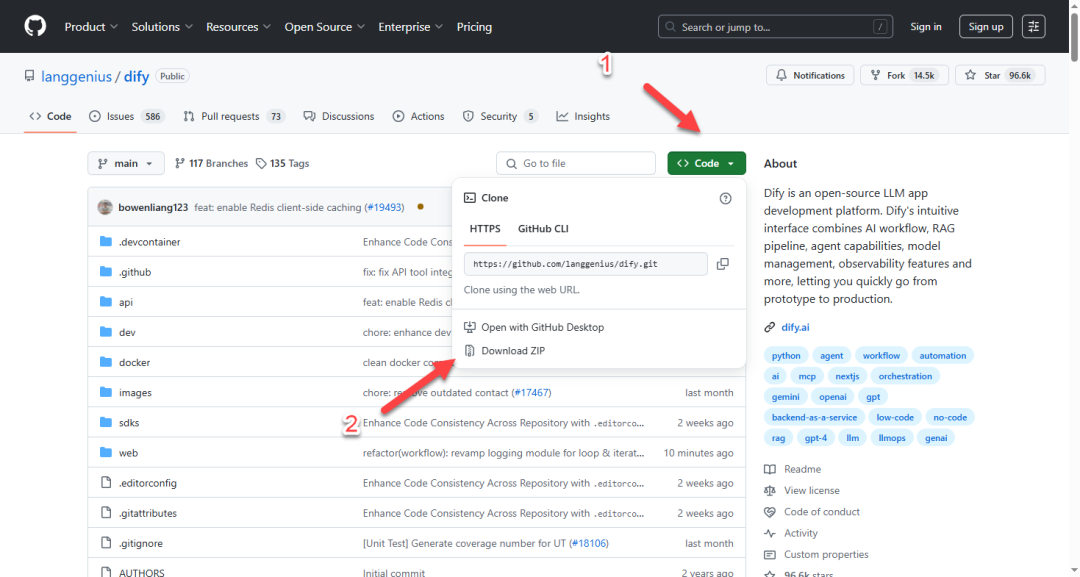Click the Readme book icon
The image size is (1080, 577).
769,469
